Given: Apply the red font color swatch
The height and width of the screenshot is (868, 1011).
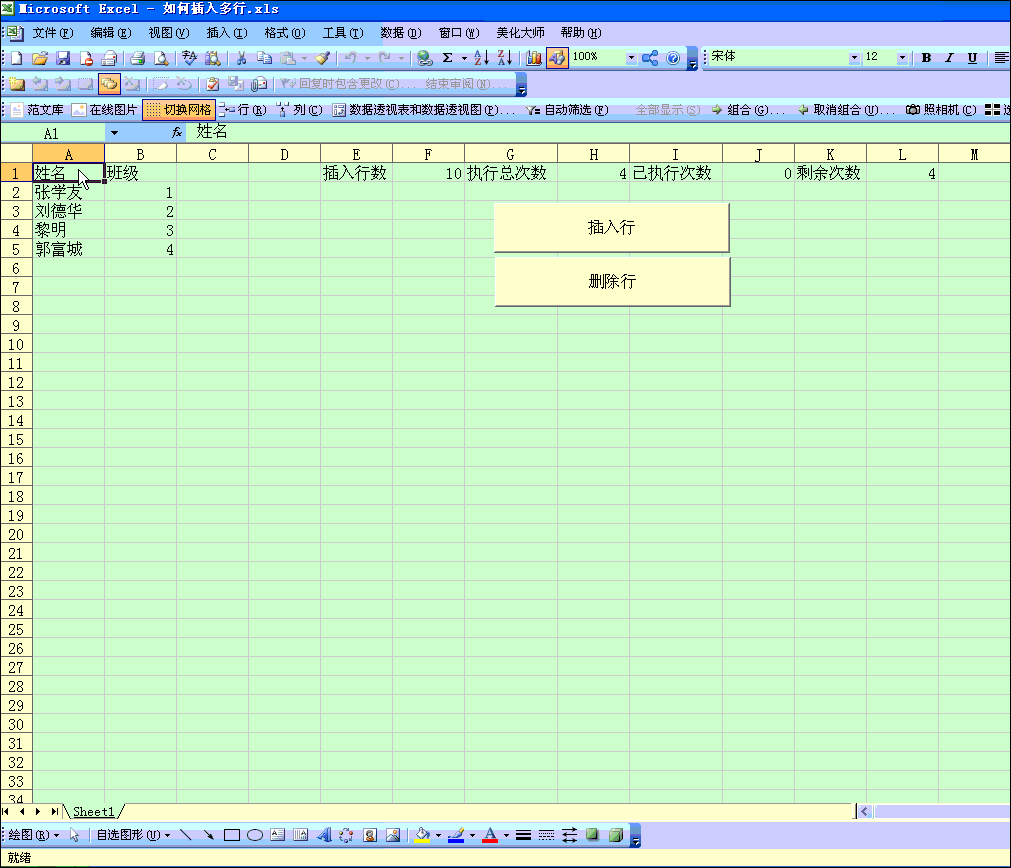Looking at the screenshot, I should pyautogui.click(x=490, y=835).
